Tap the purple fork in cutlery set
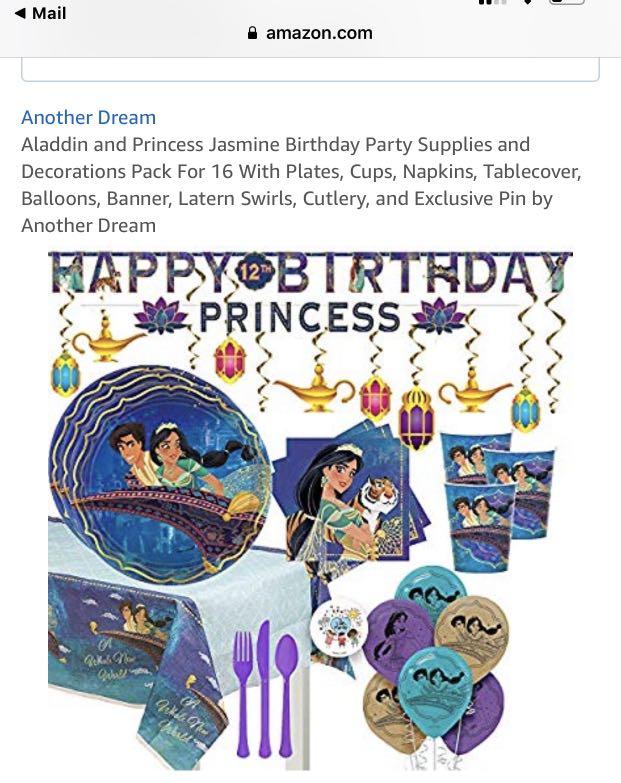This screenshot has width=621, height=783. [x=243, y=694]
